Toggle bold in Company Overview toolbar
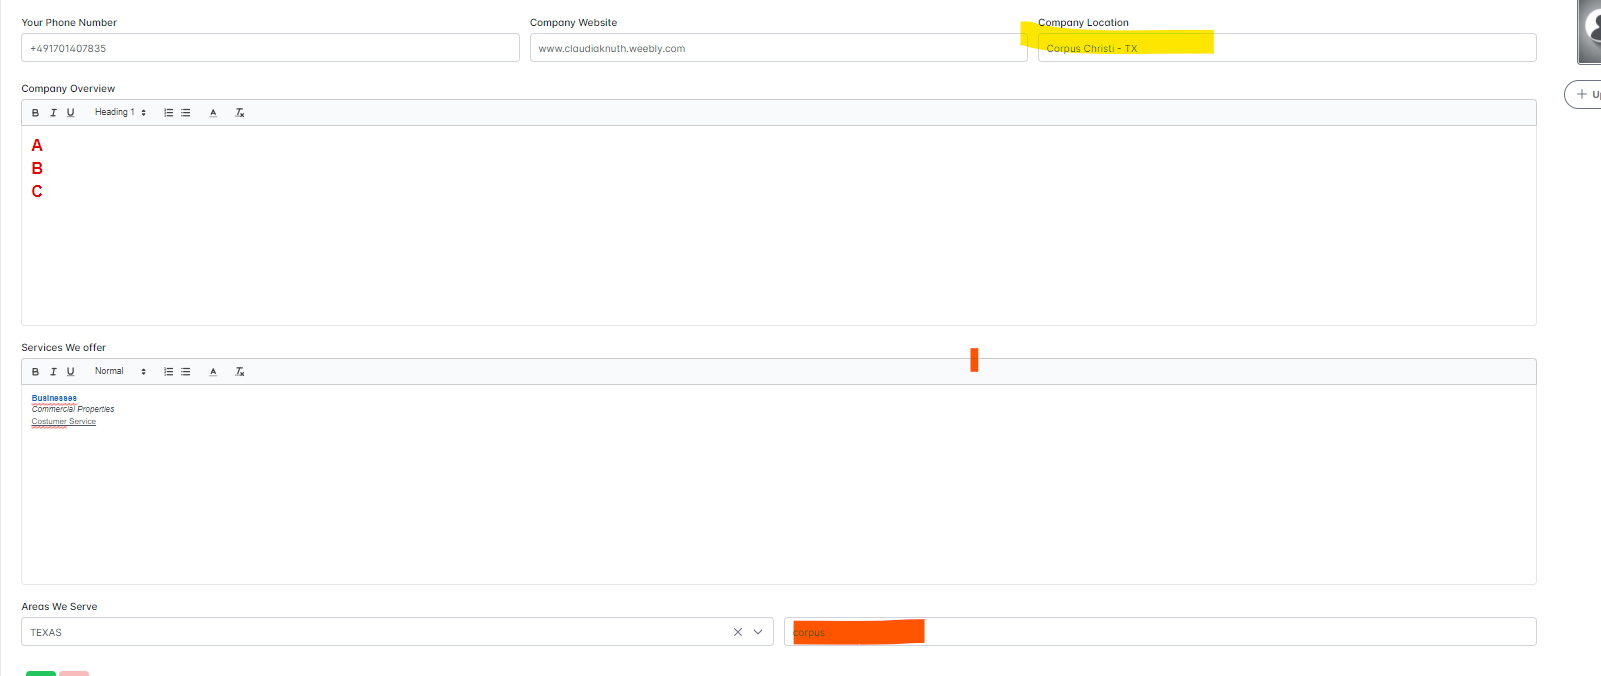Image resolution: width=1601 pixels, height=676 pixels. click(x=35, y=113)
